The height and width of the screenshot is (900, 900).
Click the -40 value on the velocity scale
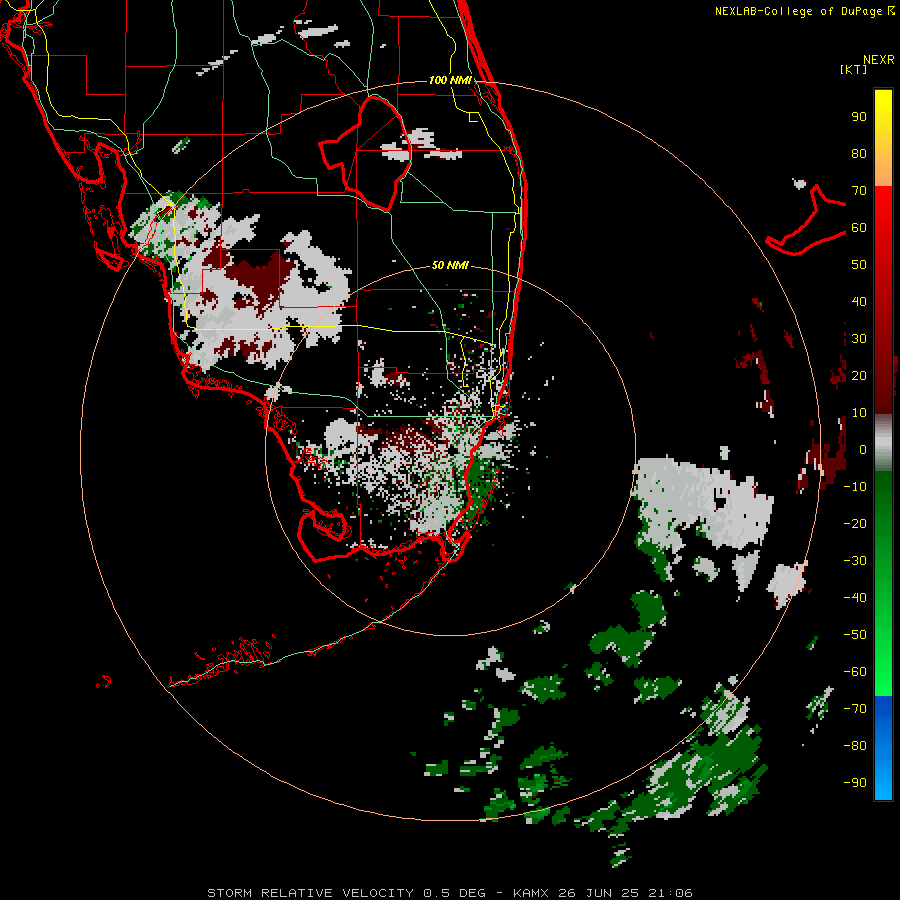[855, 598]
